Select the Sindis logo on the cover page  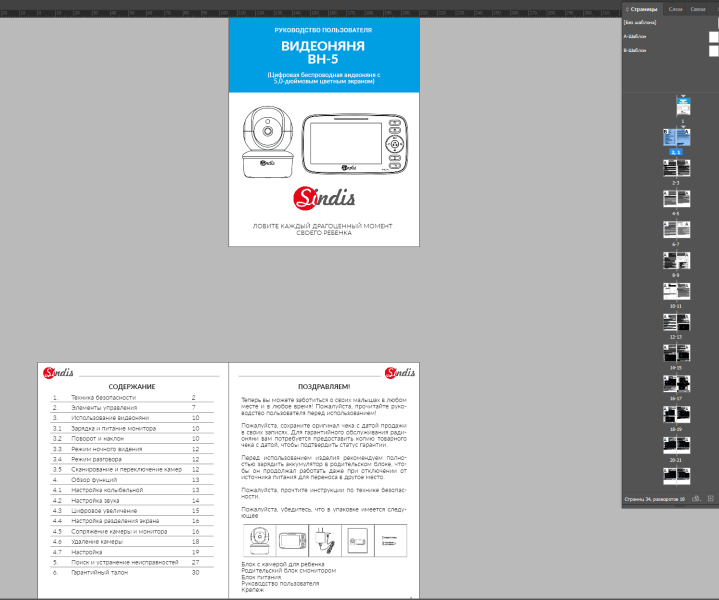tap(324, 198)
